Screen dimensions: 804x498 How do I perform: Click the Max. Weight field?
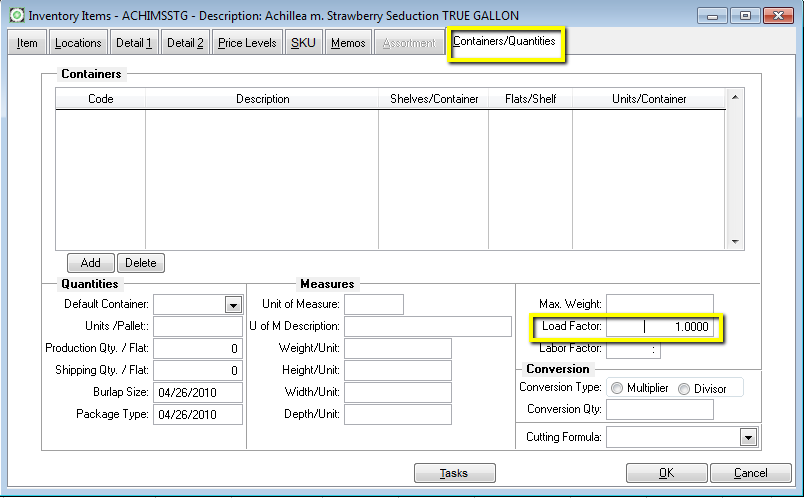[660, 303]
